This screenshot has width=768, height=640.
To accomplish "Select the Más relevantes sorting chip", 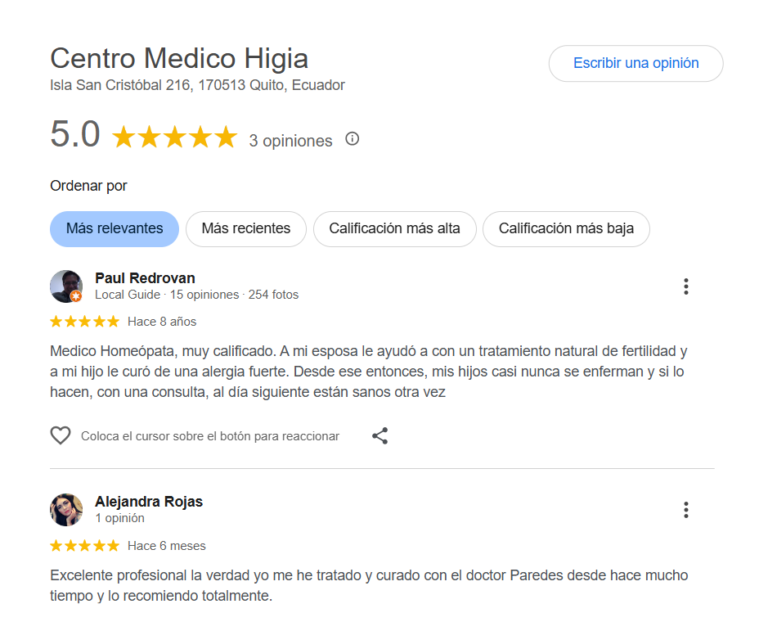I will (115, 229).
